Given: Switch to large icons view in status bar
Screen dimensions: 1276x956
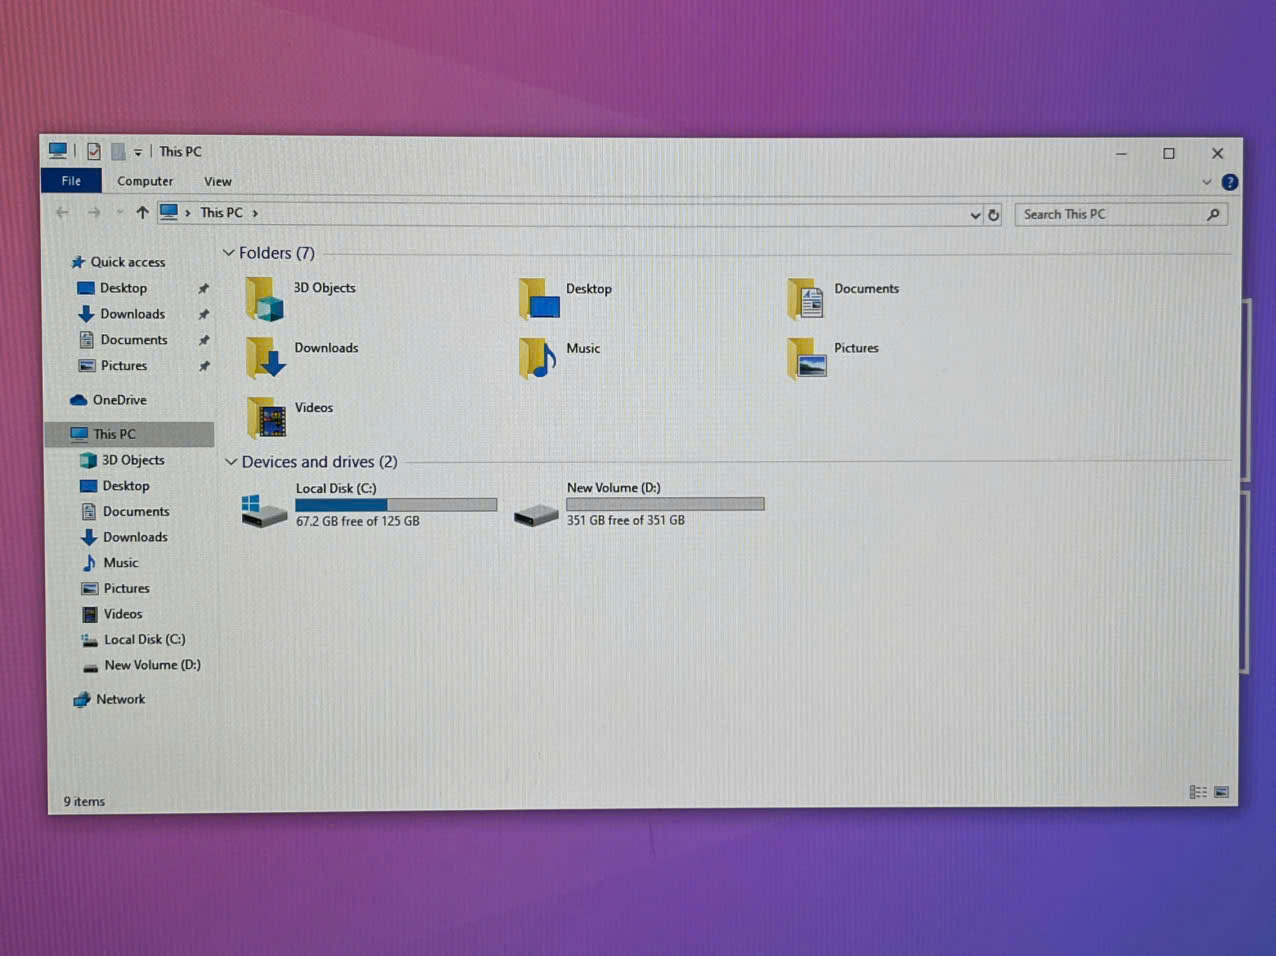Looking at the screenshot, I should coord(1221,792).
